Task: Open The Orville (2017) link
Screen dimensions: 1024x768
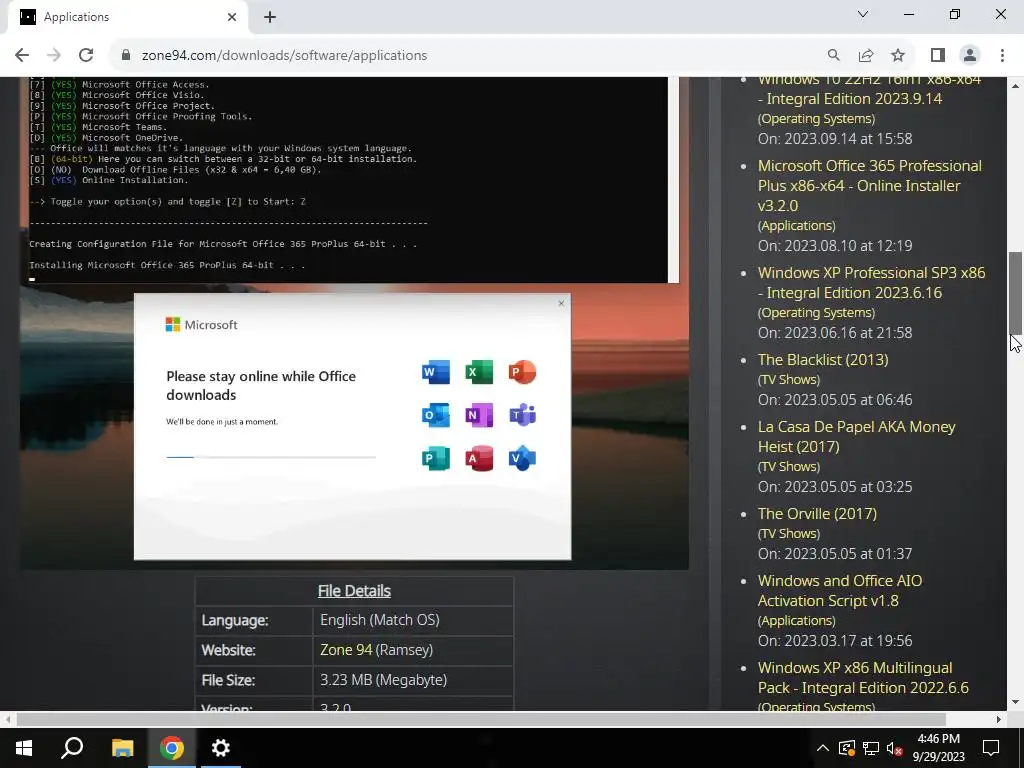Action: click(x=817, y=514)
